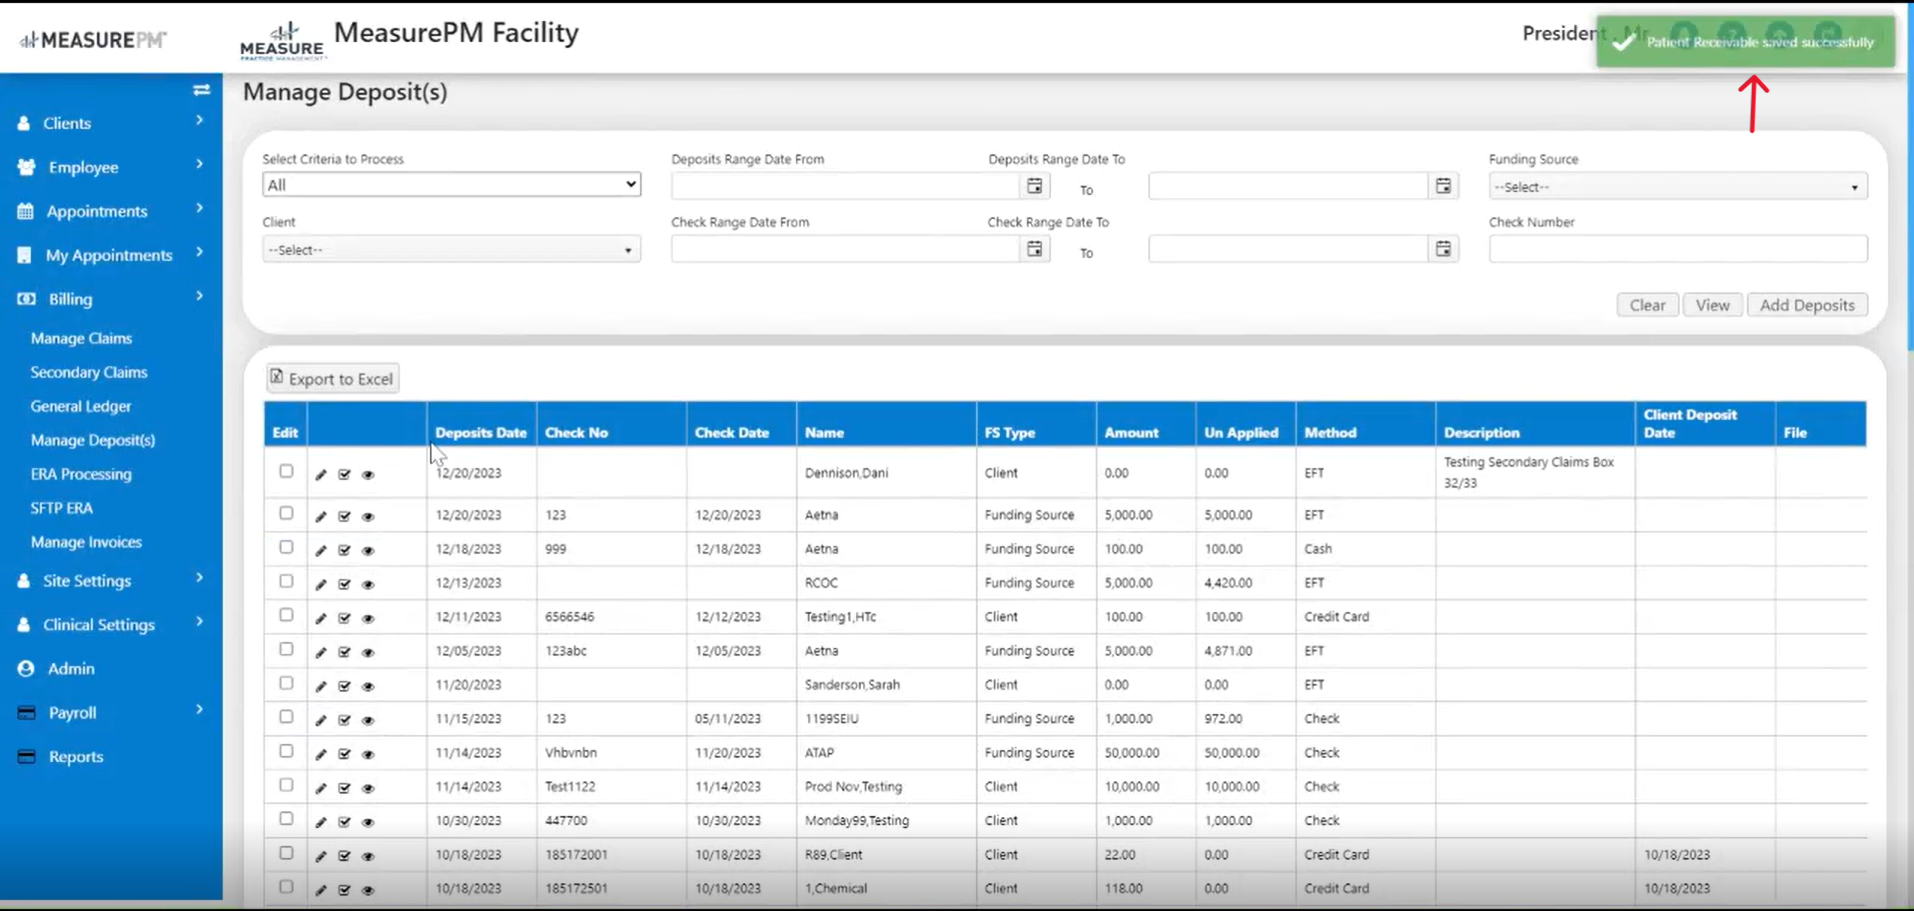This screenshot has height=911, width=1914.
Task: Export the deposits table to Excel
Action: (333, 378)
